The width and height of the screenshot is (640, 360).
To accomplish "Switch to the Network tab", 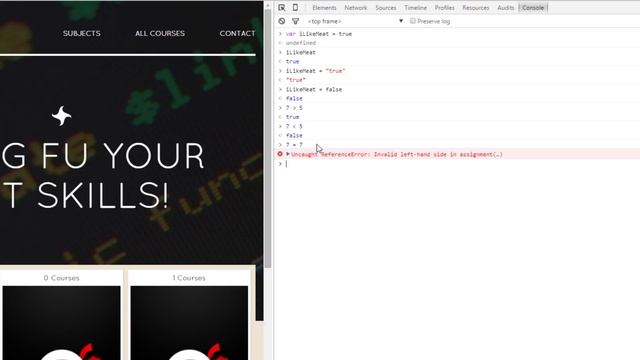I will (x=356, y=8).
